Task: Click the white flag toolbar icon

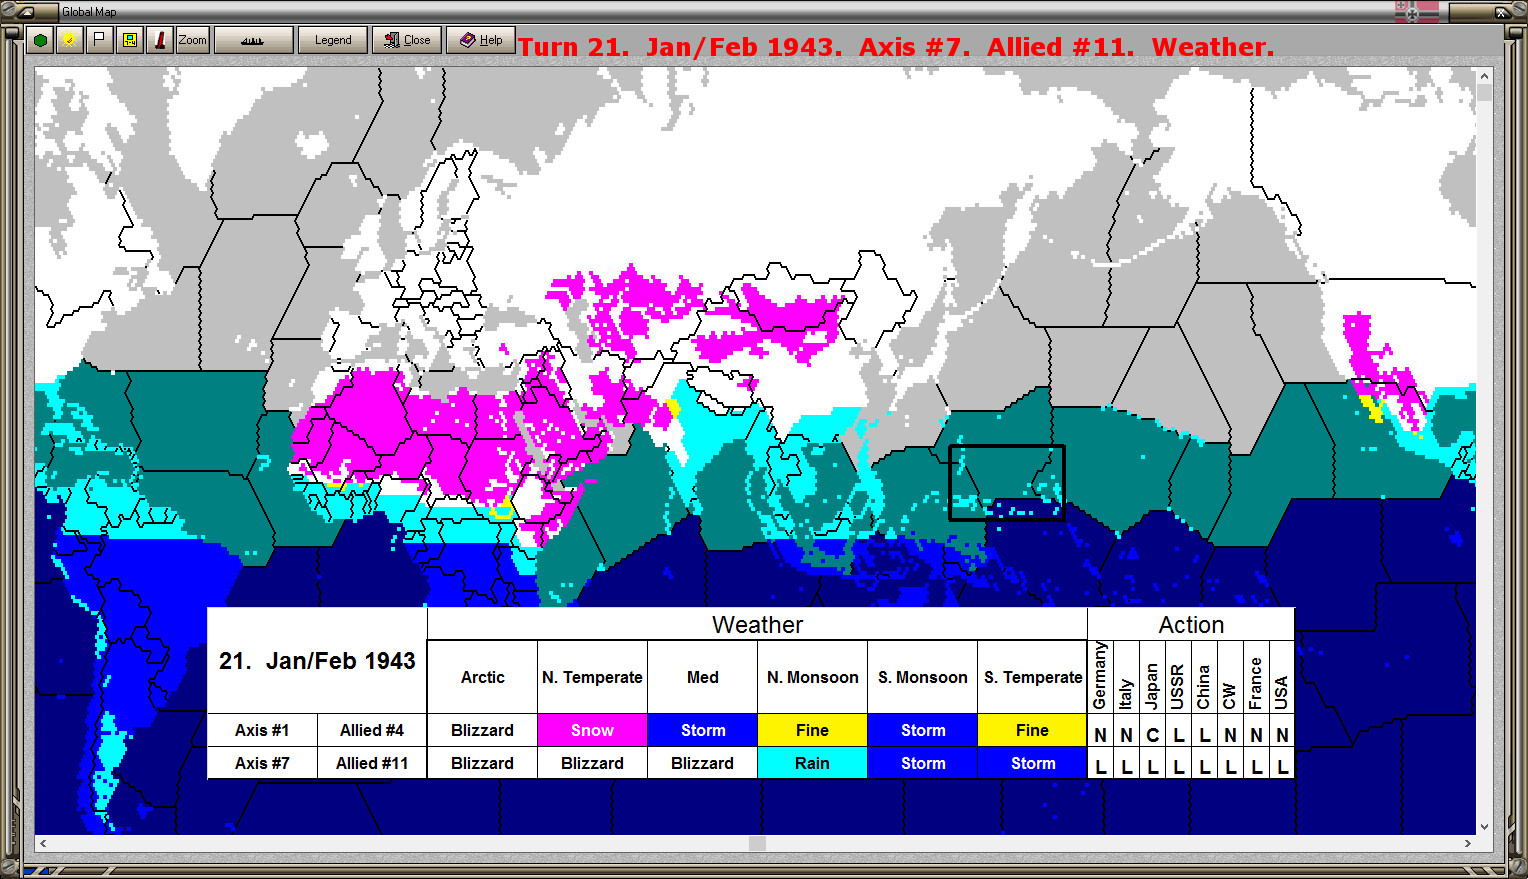Action: click(x=99, y=40)
